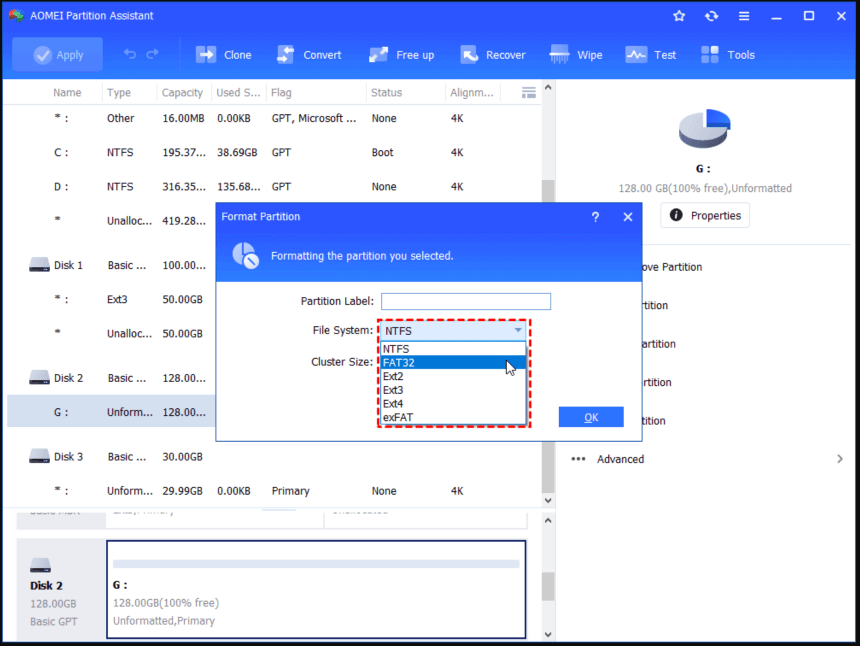Click the Apply checkmark button
The image size is (860, 646).
[x=57, y=55]
